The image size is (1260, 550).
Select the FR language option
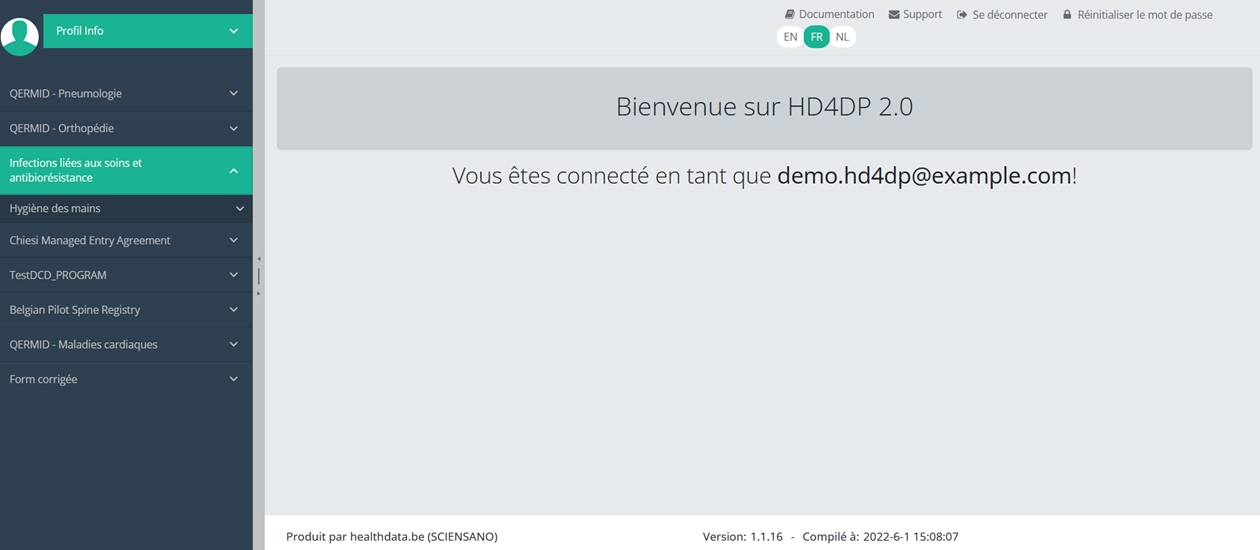coord(817,37)
